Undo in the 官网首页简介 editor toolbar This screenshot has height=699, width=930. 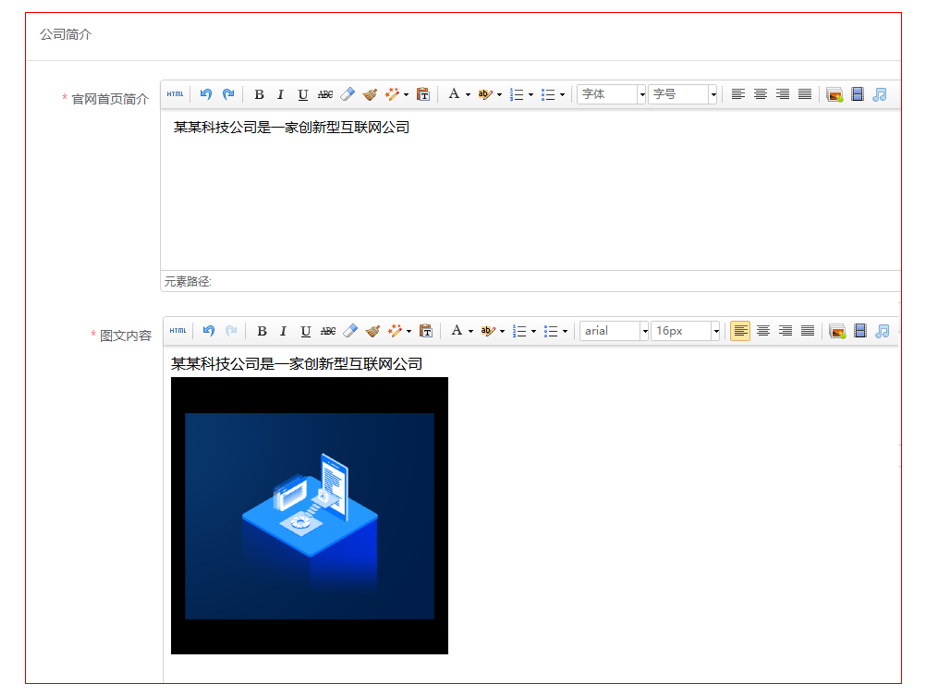tap(206, 94)
